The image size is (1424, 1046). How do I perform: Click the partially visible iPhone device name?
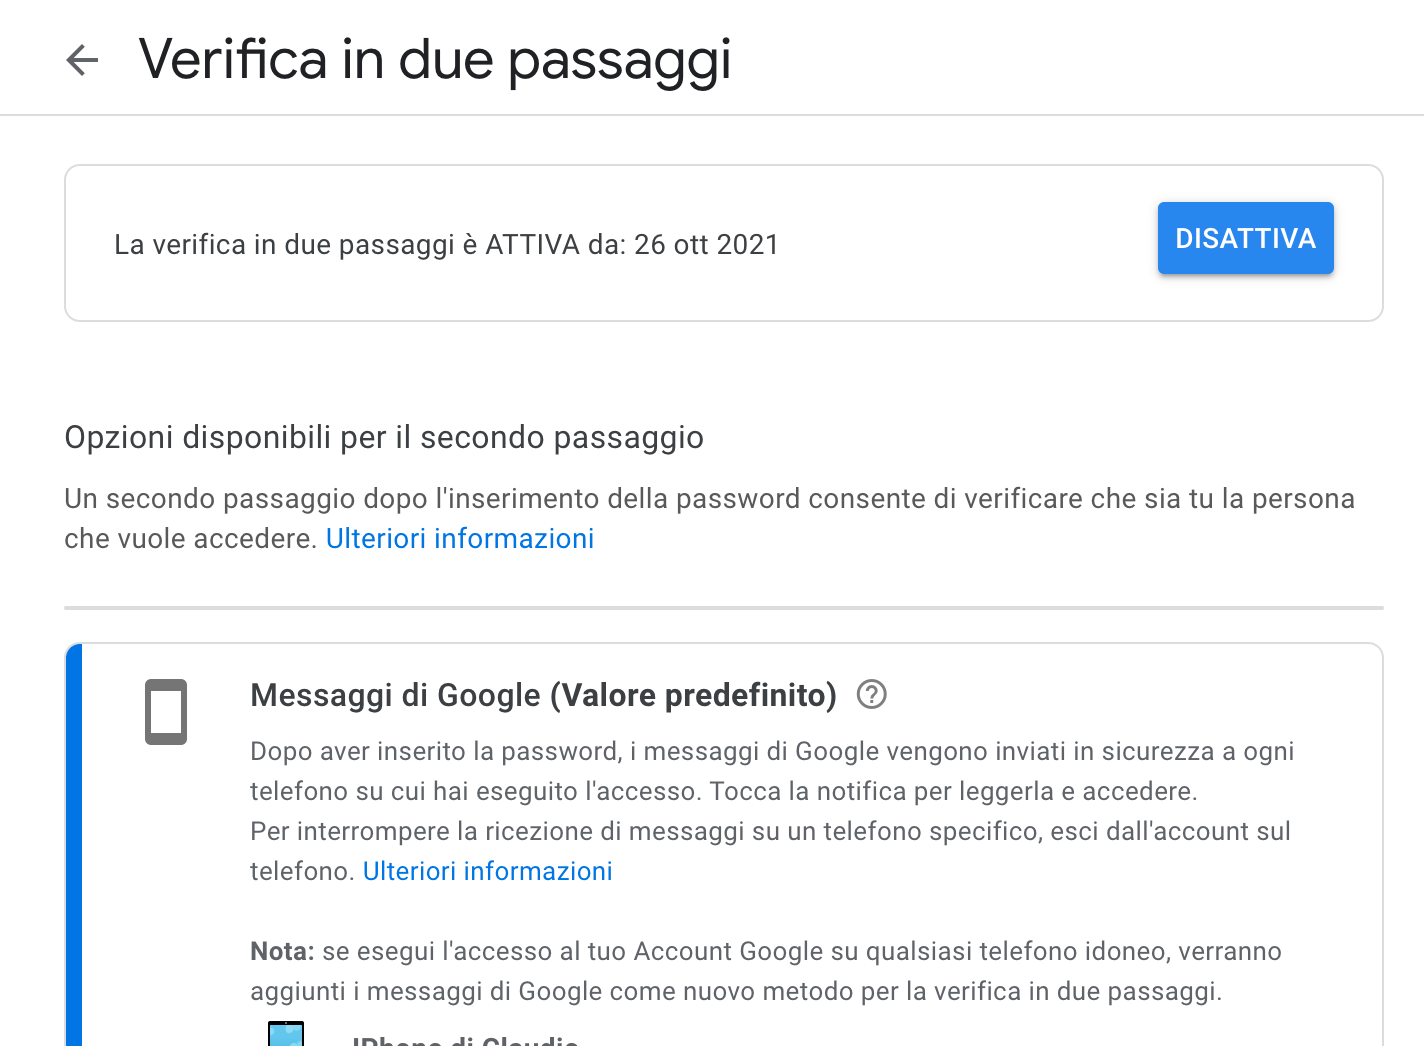point(465,1040)
